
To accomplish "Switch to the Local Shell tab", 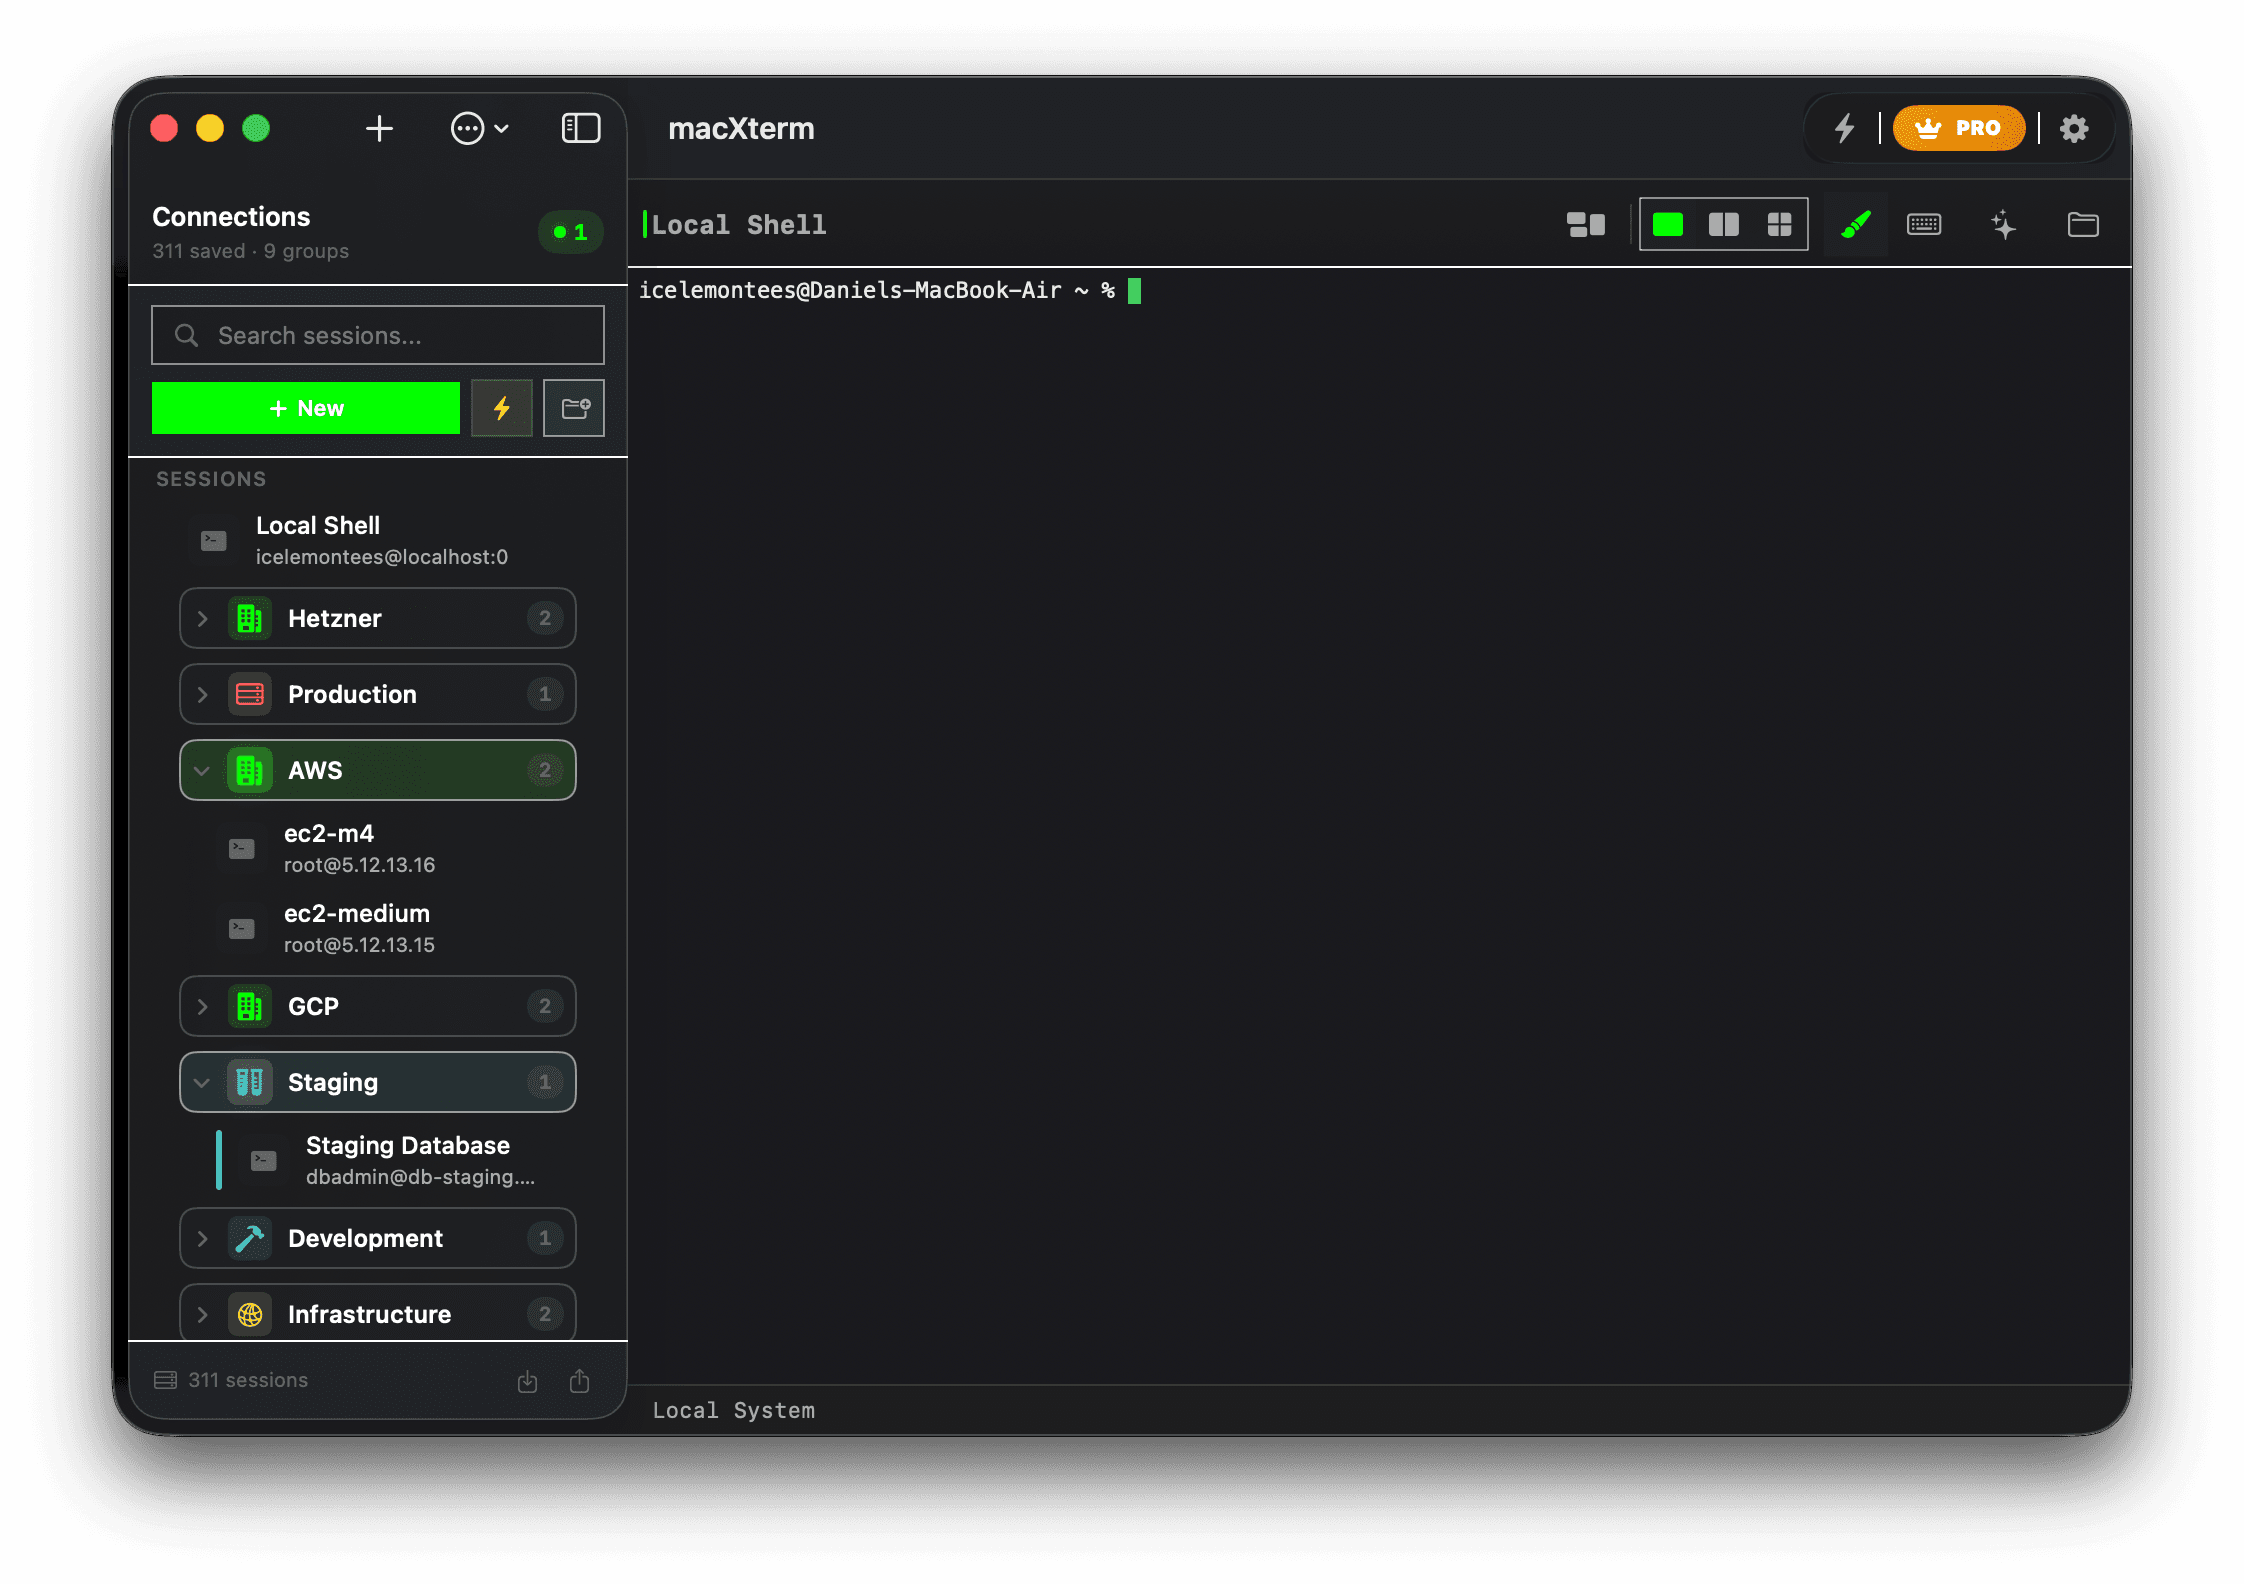I will [740, 224].
